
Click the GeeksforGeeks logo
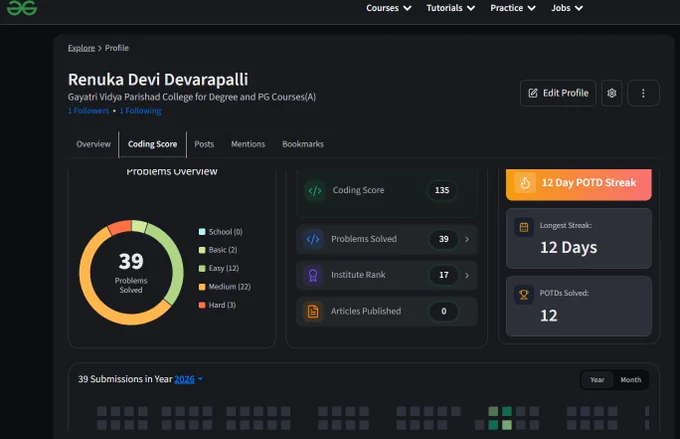[x=22, y=7]
